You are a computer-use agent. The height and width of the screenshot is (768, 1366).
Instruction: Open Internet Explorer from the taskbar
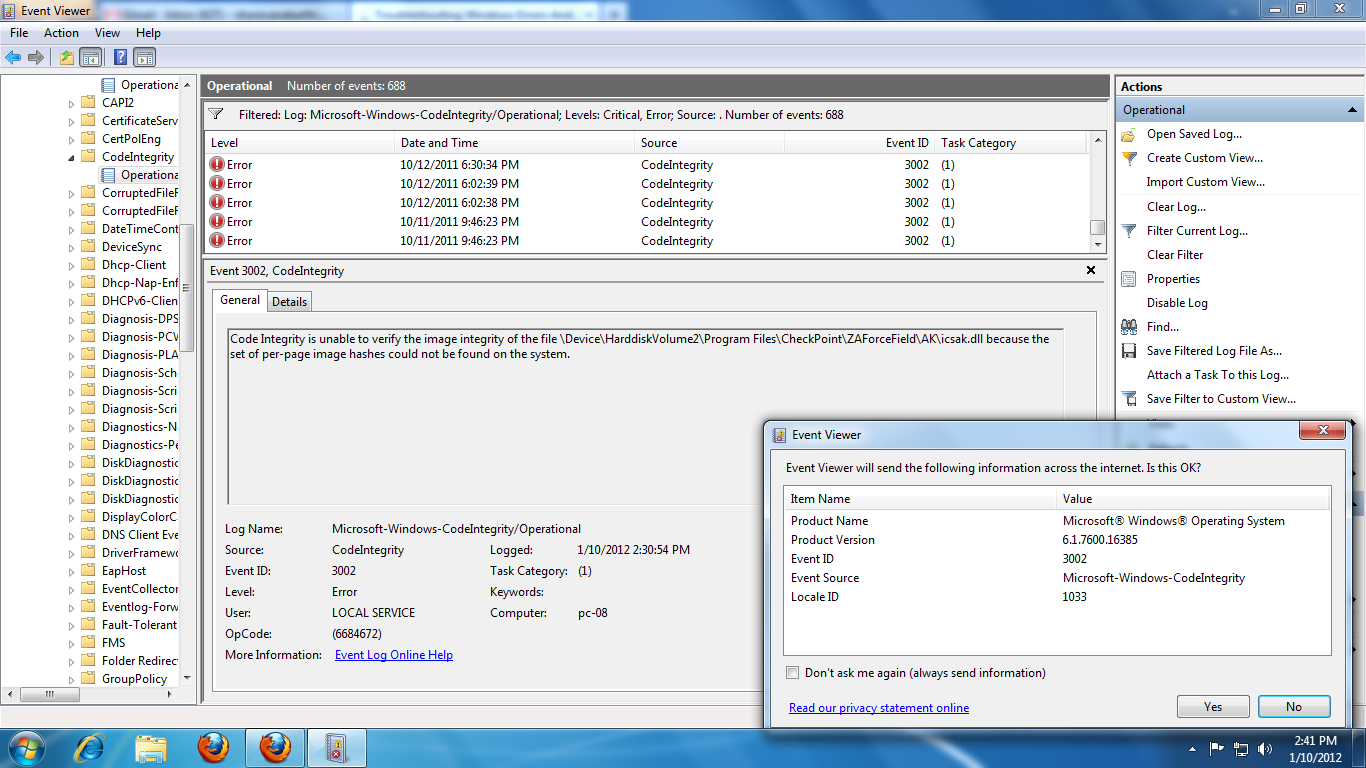90,747
